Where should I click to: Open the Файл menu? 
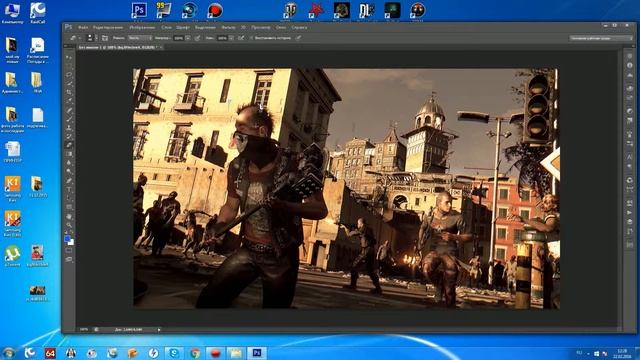tap(83, 27)
